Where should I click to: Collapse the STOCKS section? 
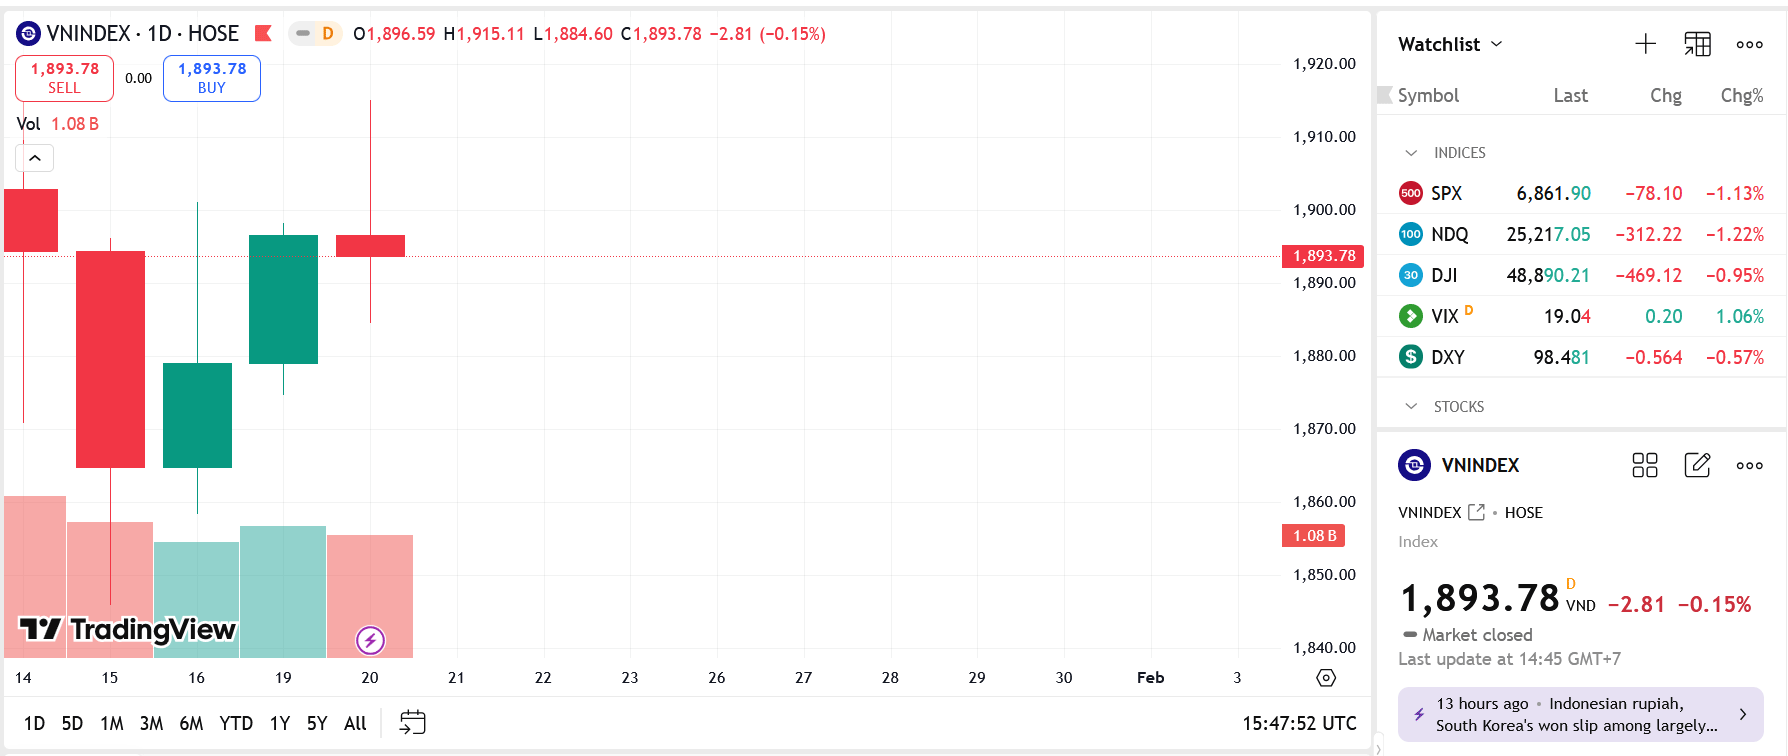1411,407
